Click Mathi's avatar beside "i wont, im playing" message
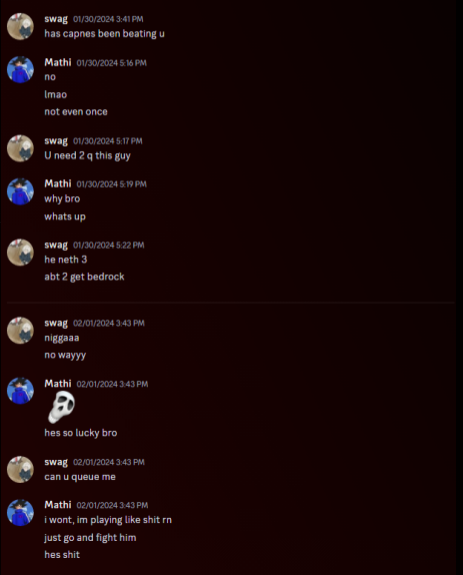This screenshot has width=463, height=575. tap(21, 513)
